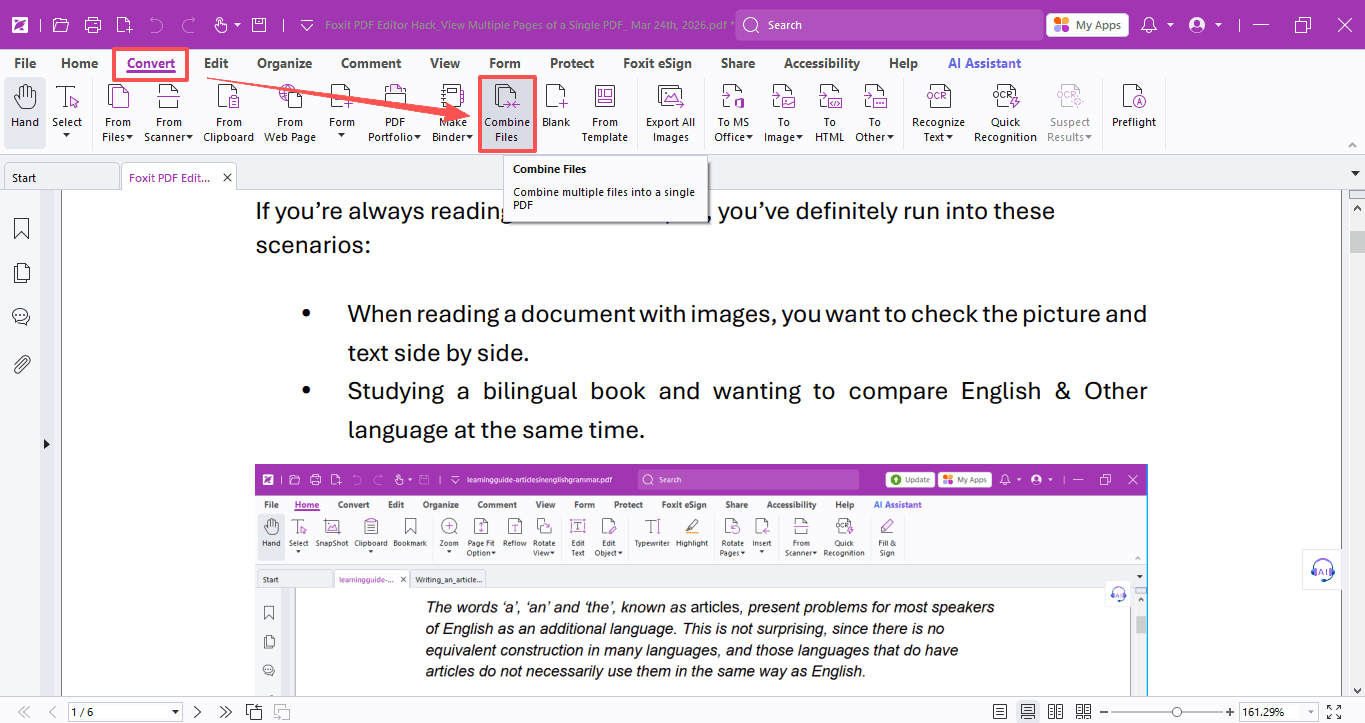Switch to the Comment ribbon tab
The height and width of the screenshot is (723, 1365).
coord(371,63)
